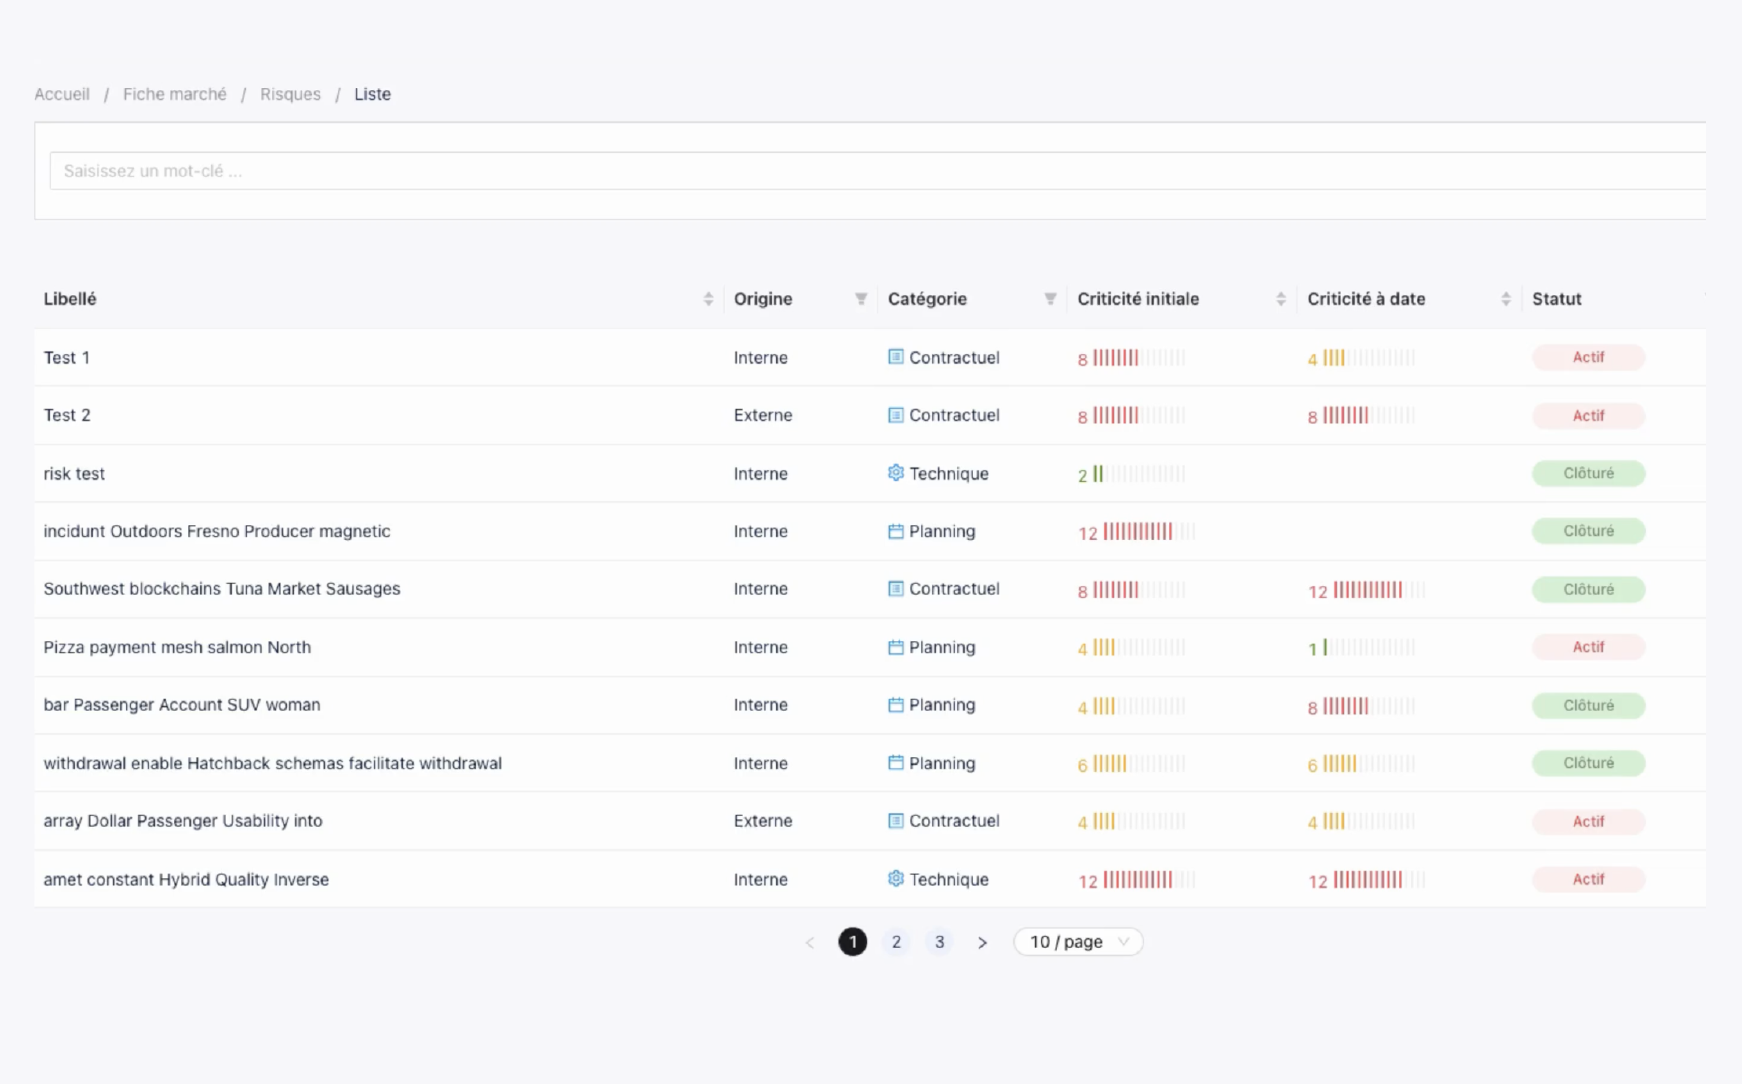Jump to page 3 of results
The width and height of the screenshot is (1742, 1084).
point(939,942)
